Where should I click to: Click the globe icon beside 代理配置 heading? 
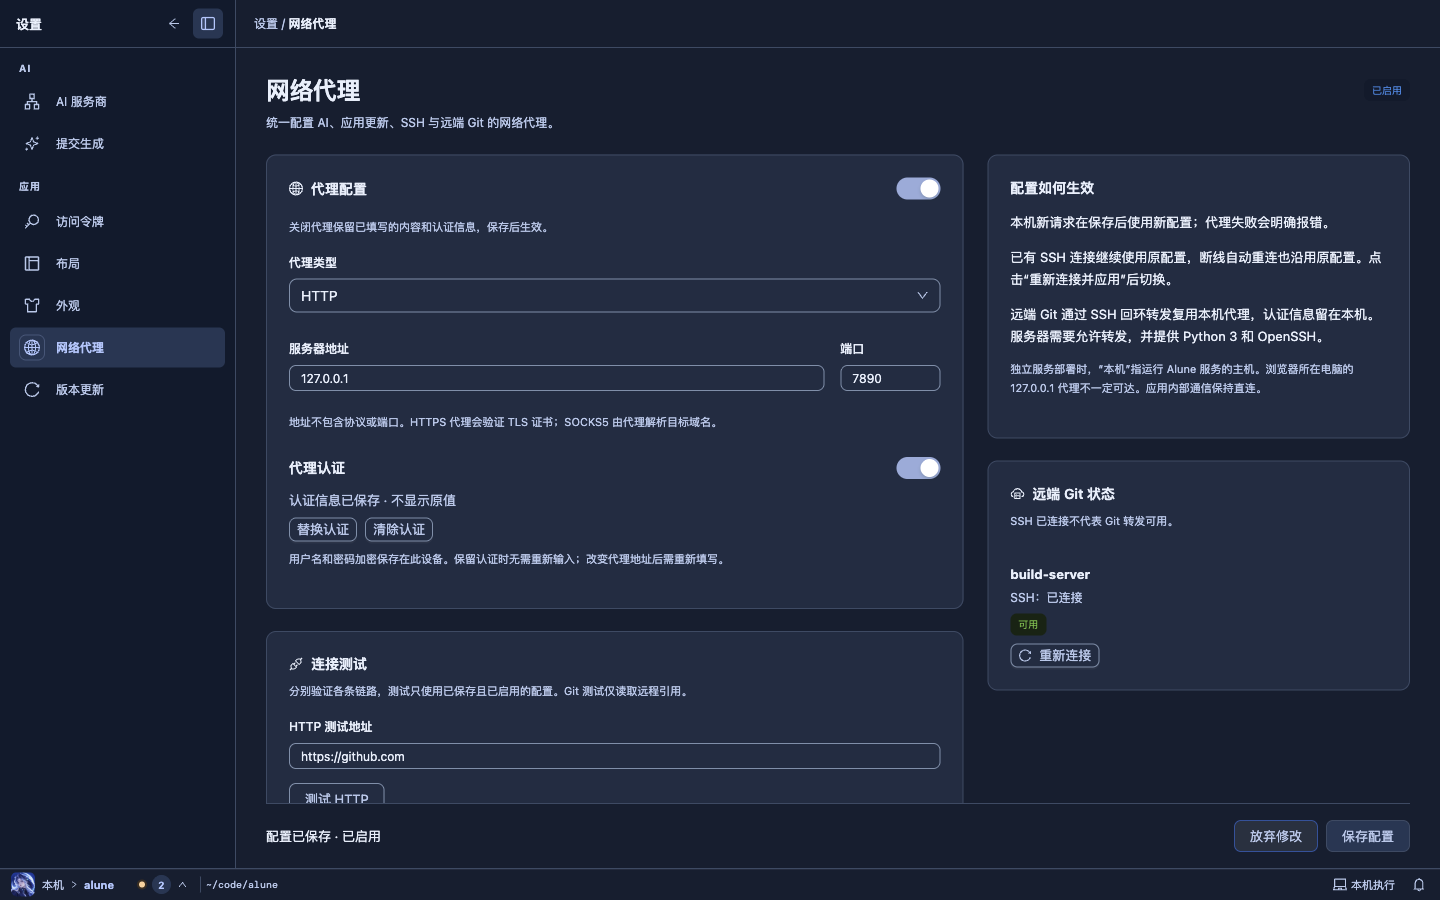(296, 189)
